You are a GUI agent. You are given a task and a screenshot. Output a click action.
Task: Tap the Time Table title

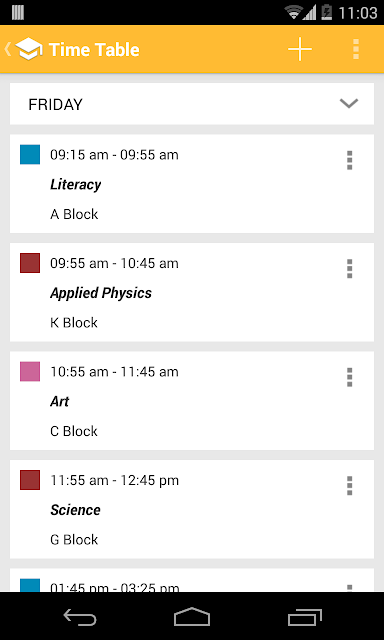(94, 50)
